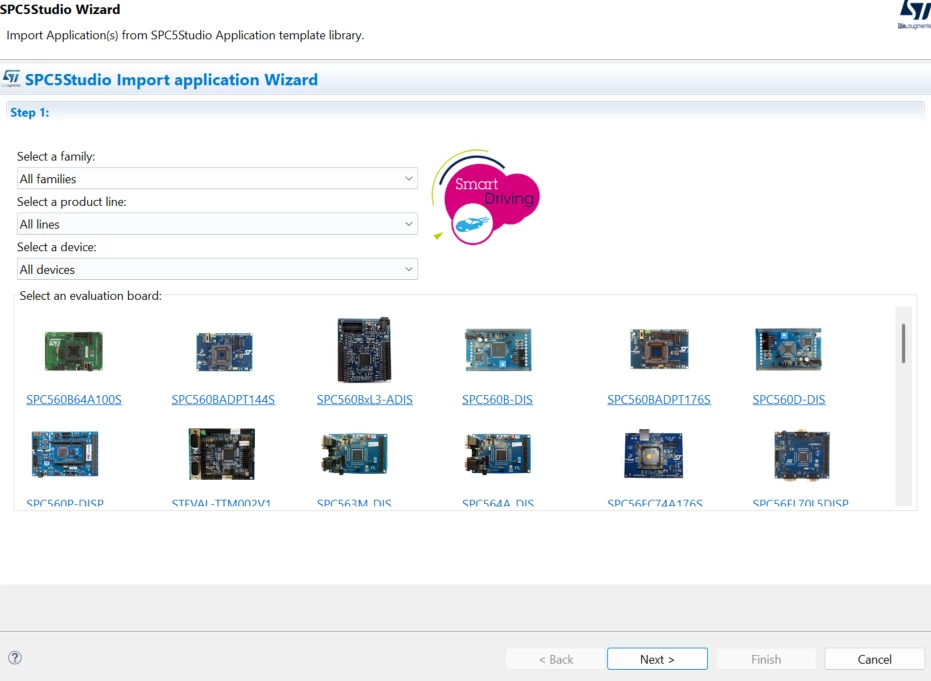The height and width of the screenshot is (681, 931).
Task: Open the SPC560D-DIS link
Action: 789,400
